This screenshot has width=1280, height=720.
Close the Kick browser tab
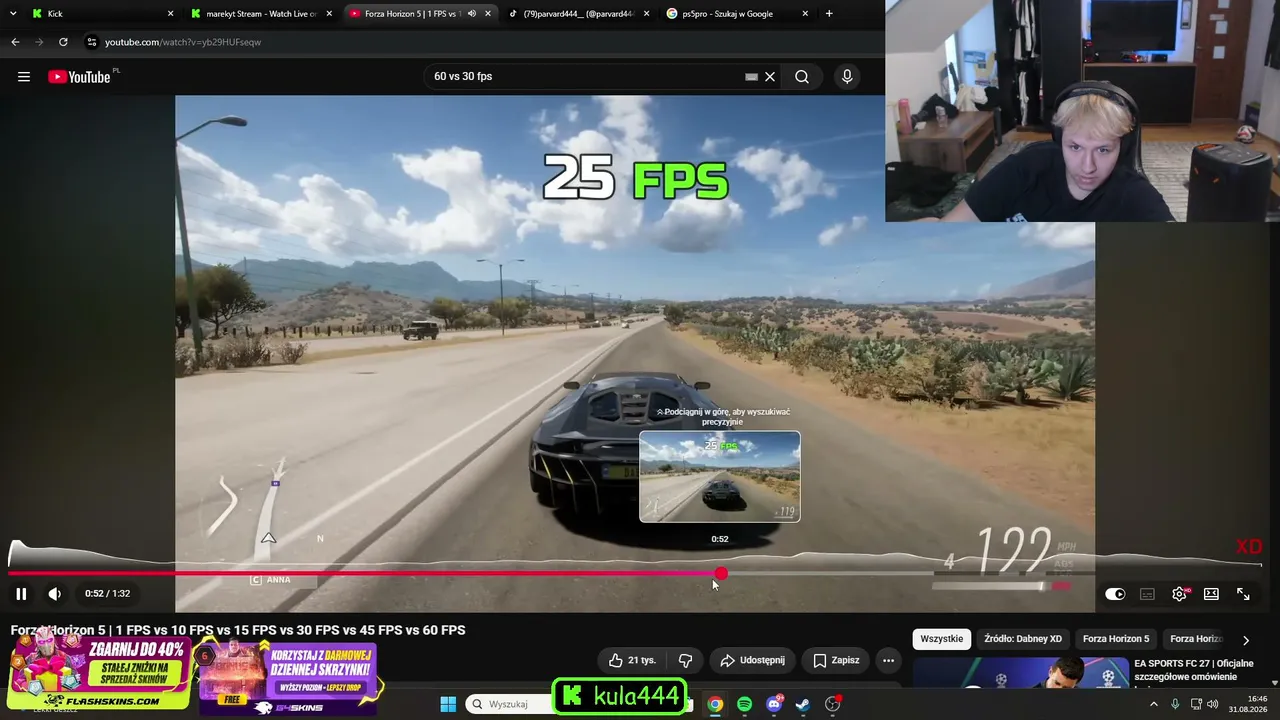[x=170, y=14]
